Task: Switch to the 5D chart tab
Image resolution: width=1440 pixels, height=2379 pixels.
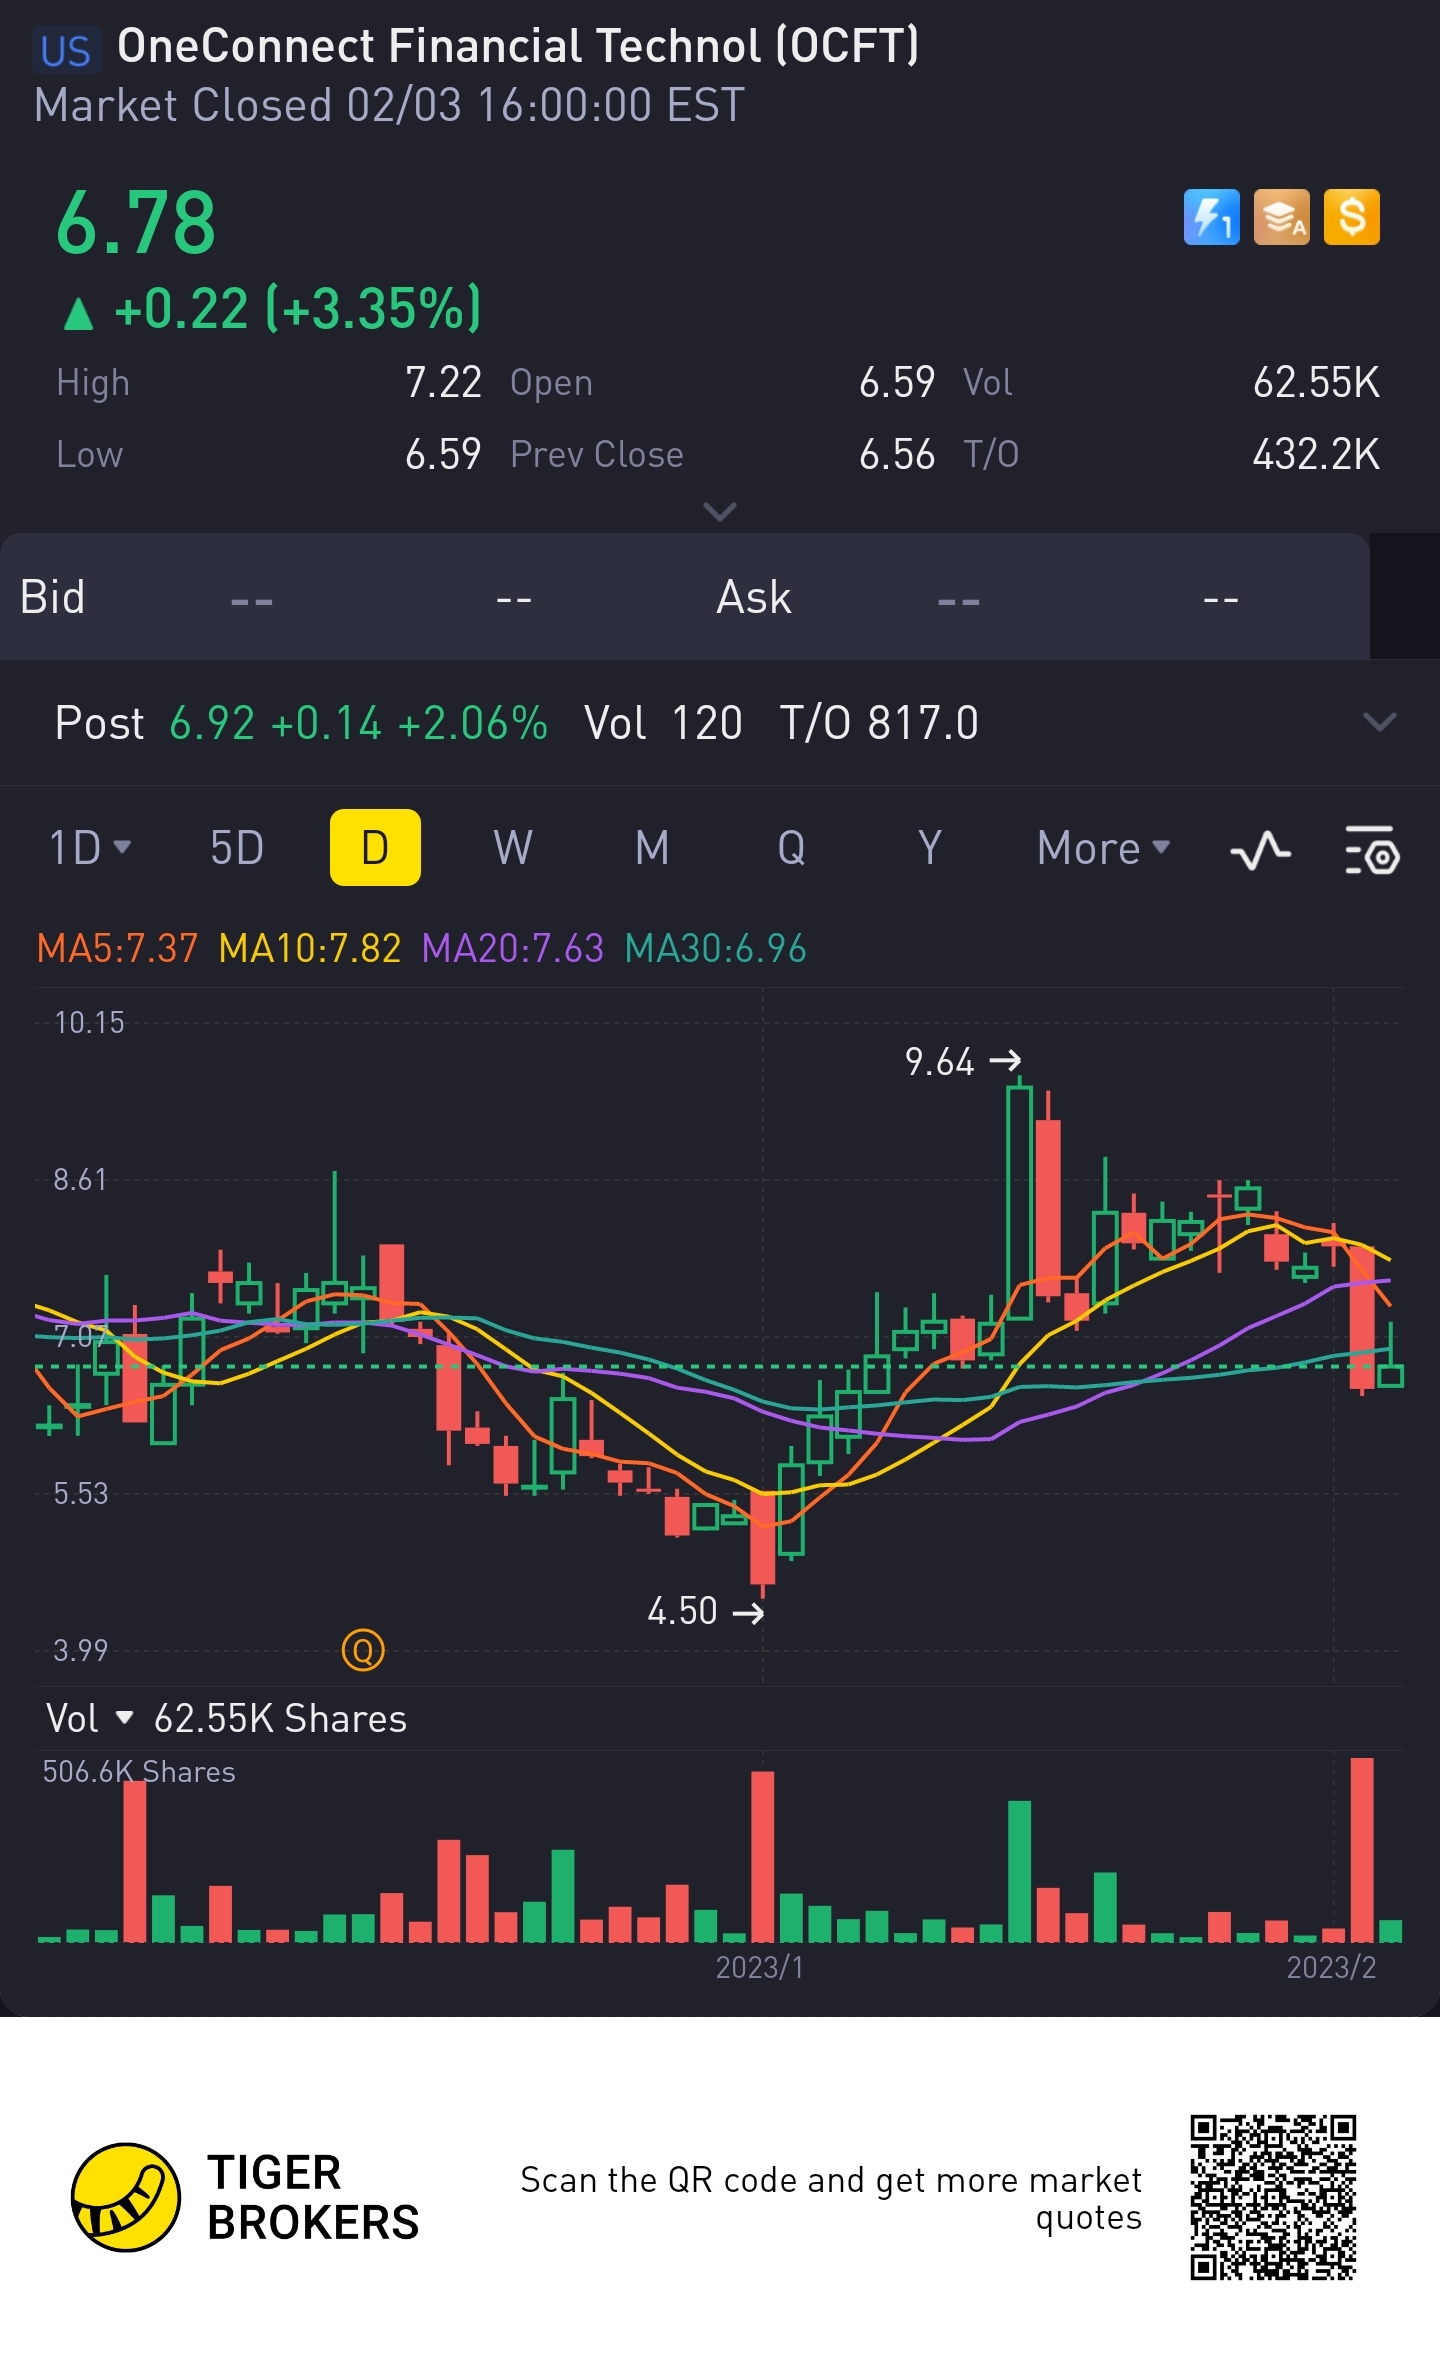Action: (236, 848)
